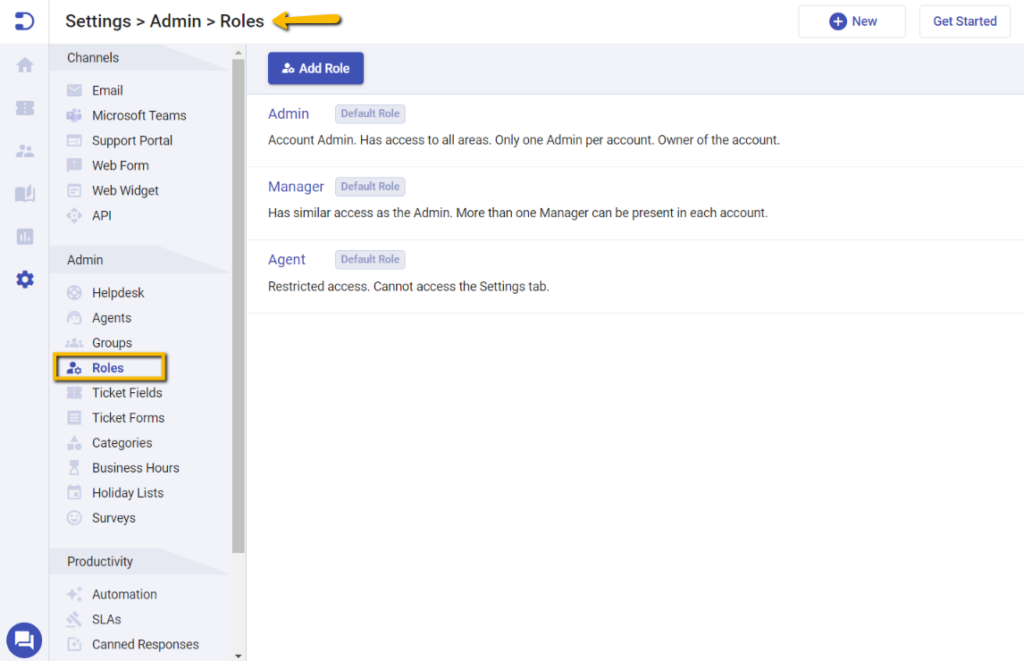The width and height of the screenshot is (1024, 661).
Task: Open SLAs under Productivity
Action: (106, 619)
